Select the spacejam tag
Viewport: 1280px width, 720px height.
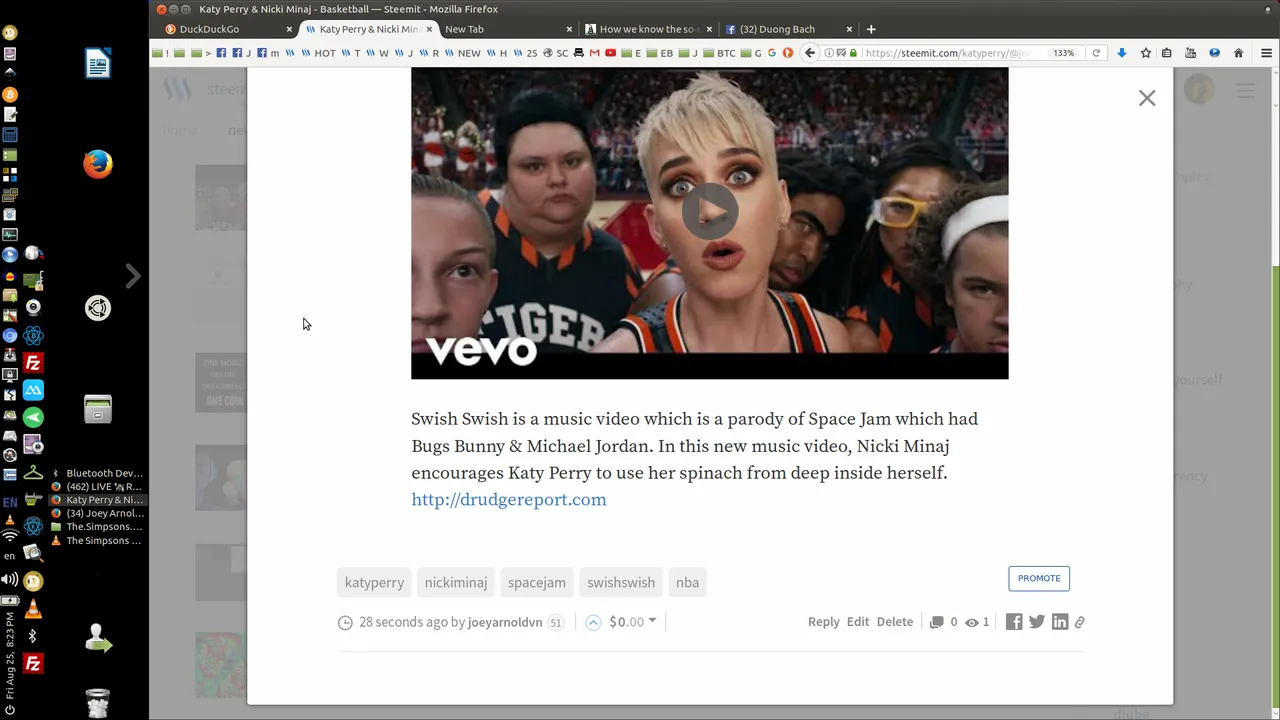tap(536, 582)
